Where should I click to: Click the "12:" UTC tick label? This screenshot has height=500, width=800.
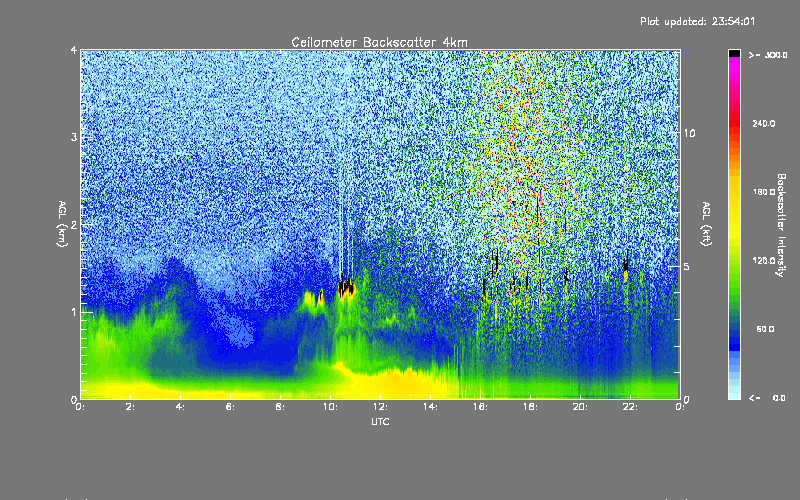[x=380, y=407]
